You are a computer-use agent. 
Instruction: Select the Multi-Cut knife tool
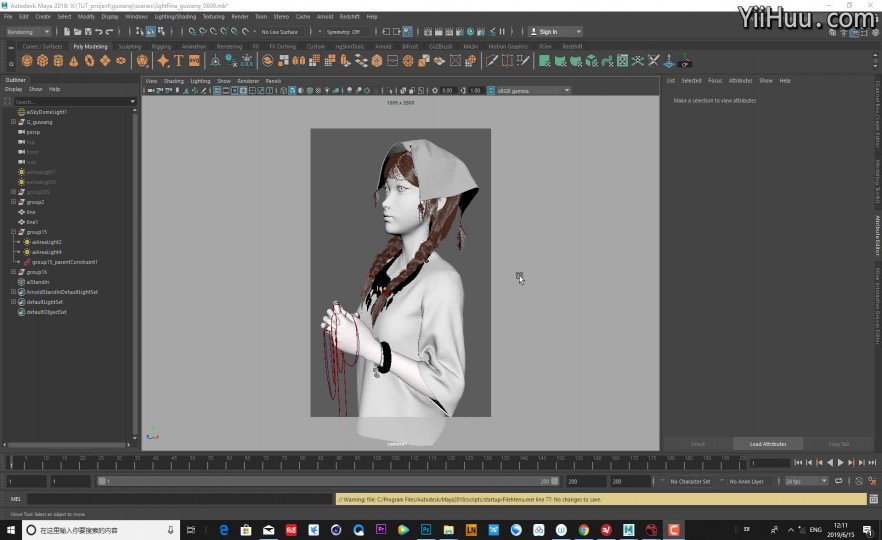[x=492, y=61]
